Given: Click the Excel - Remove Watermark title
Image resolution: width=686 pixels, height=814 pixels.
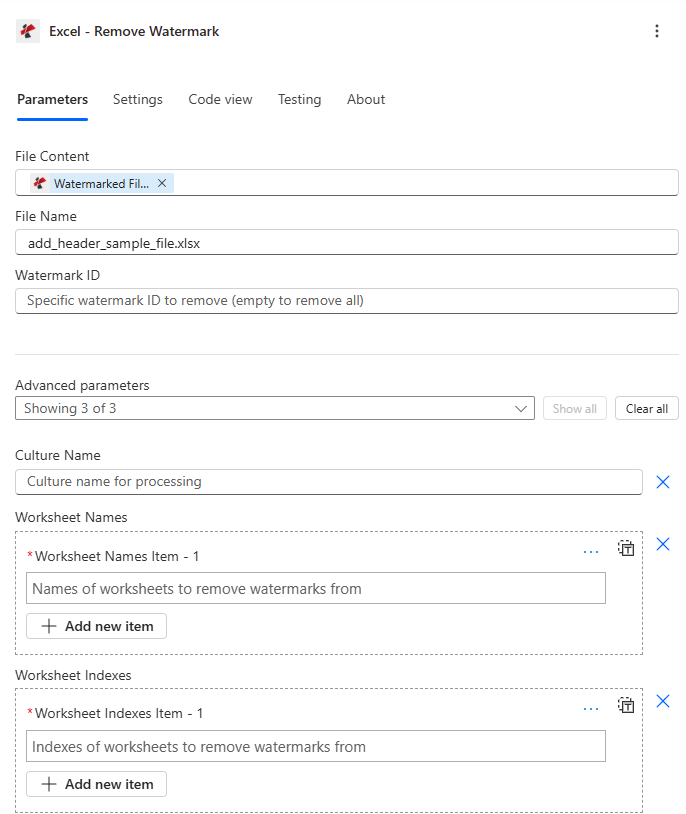Looking at the screenshot, I should click(x=134, y=32).
